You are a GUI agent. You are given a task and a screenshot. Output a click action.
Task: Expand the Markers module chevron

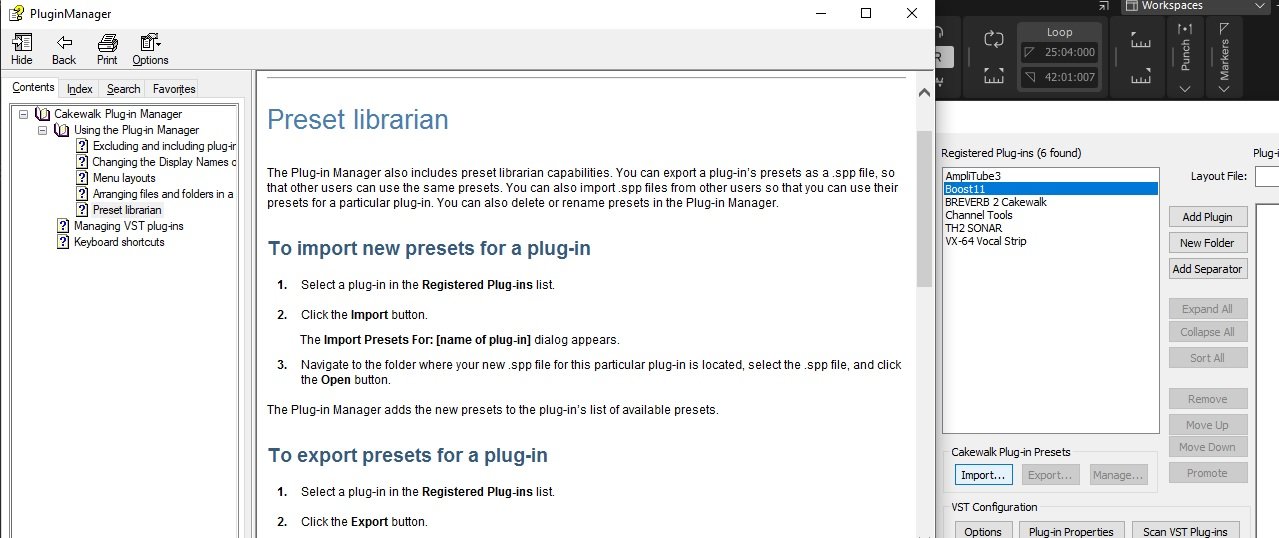point(1224,88)
